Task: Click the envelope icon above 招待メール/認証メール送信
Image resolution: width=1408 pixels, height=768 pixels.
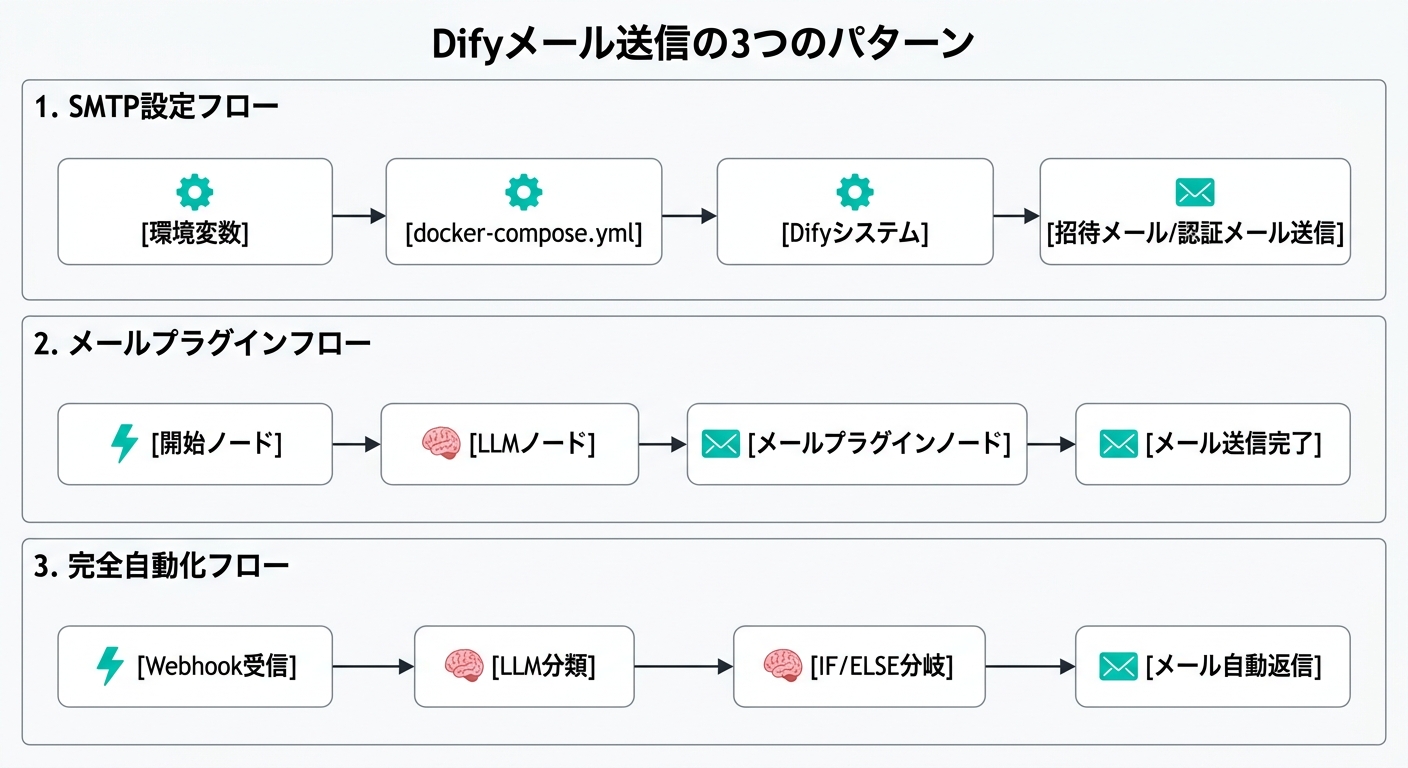Action: click(x=1195, y=192)
